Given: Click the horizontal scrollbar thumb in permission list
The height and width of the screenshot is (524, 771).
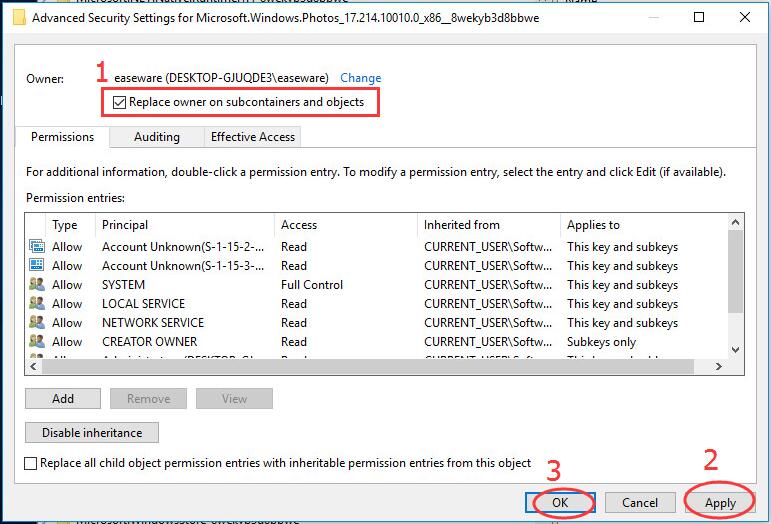Looking at the screenshot, I should click(x=368, y=366).
